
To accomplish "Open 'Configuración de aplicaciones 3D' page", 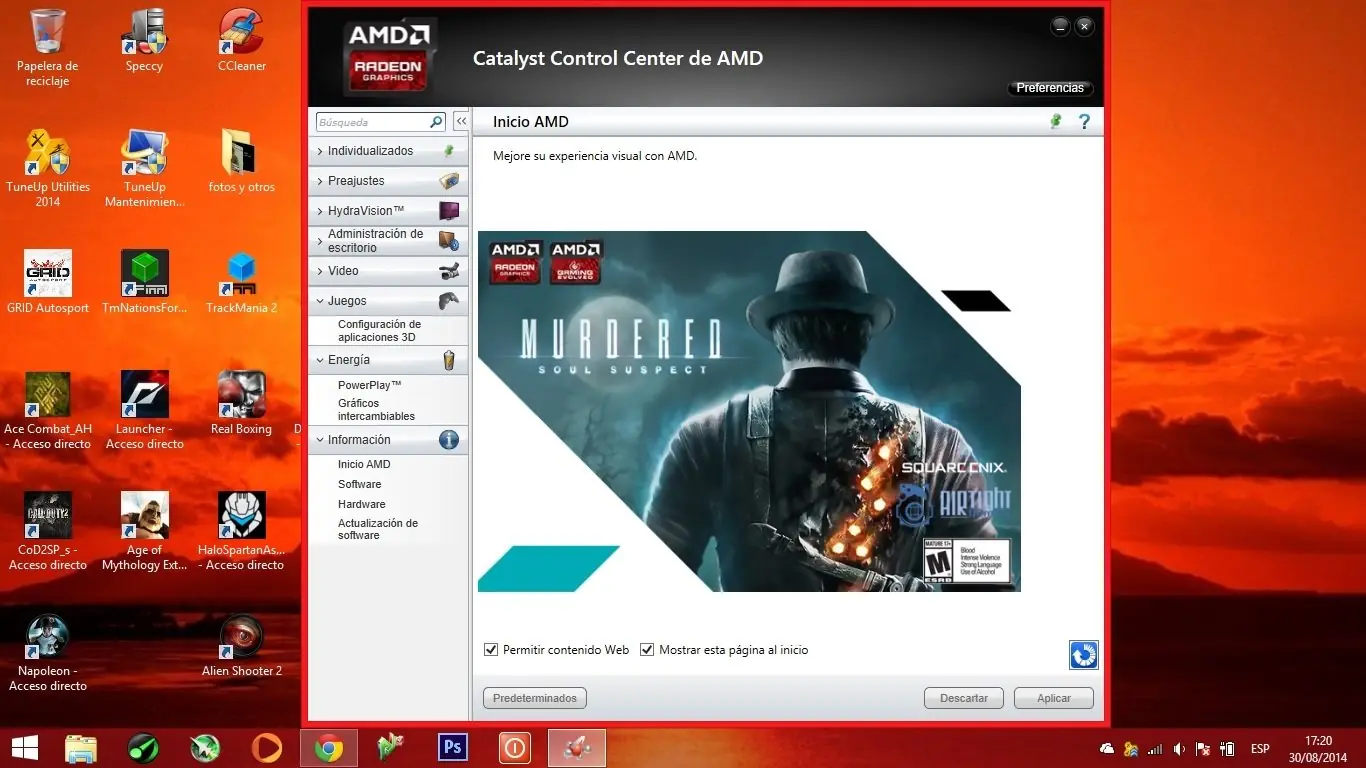I will [379, 331].
